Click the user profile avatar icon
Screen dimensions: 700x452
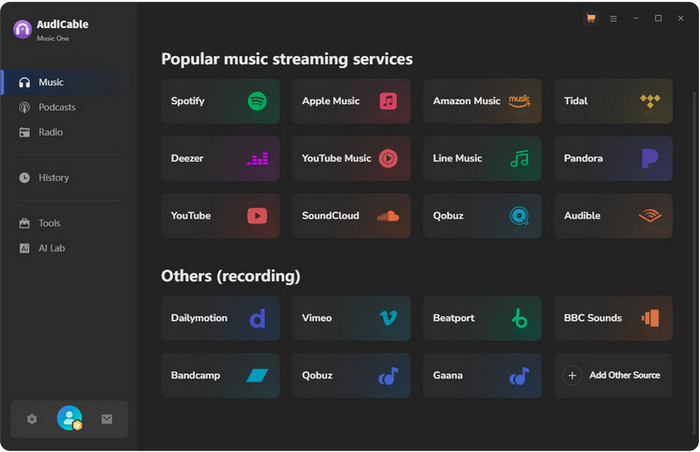(x=70, y=418)
